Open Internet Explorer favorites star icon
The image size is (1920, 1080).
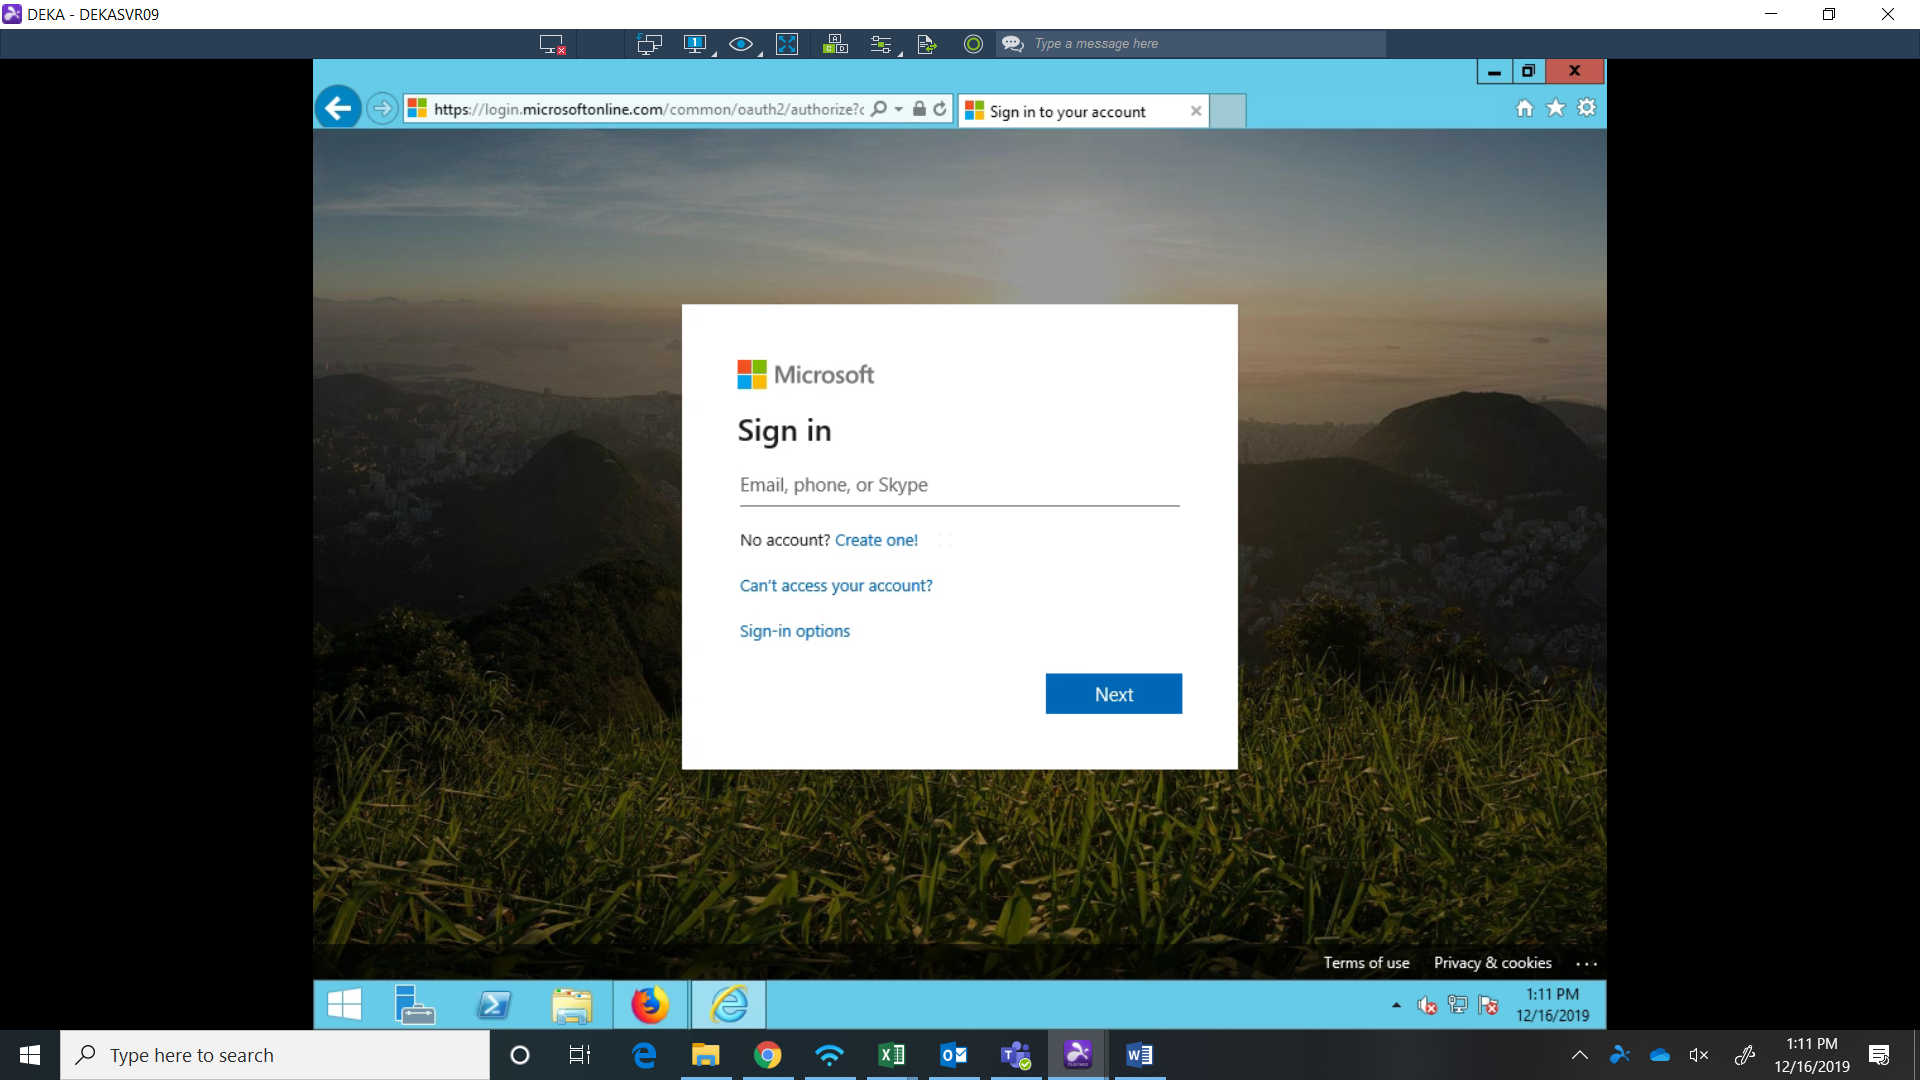[1556, 108]
